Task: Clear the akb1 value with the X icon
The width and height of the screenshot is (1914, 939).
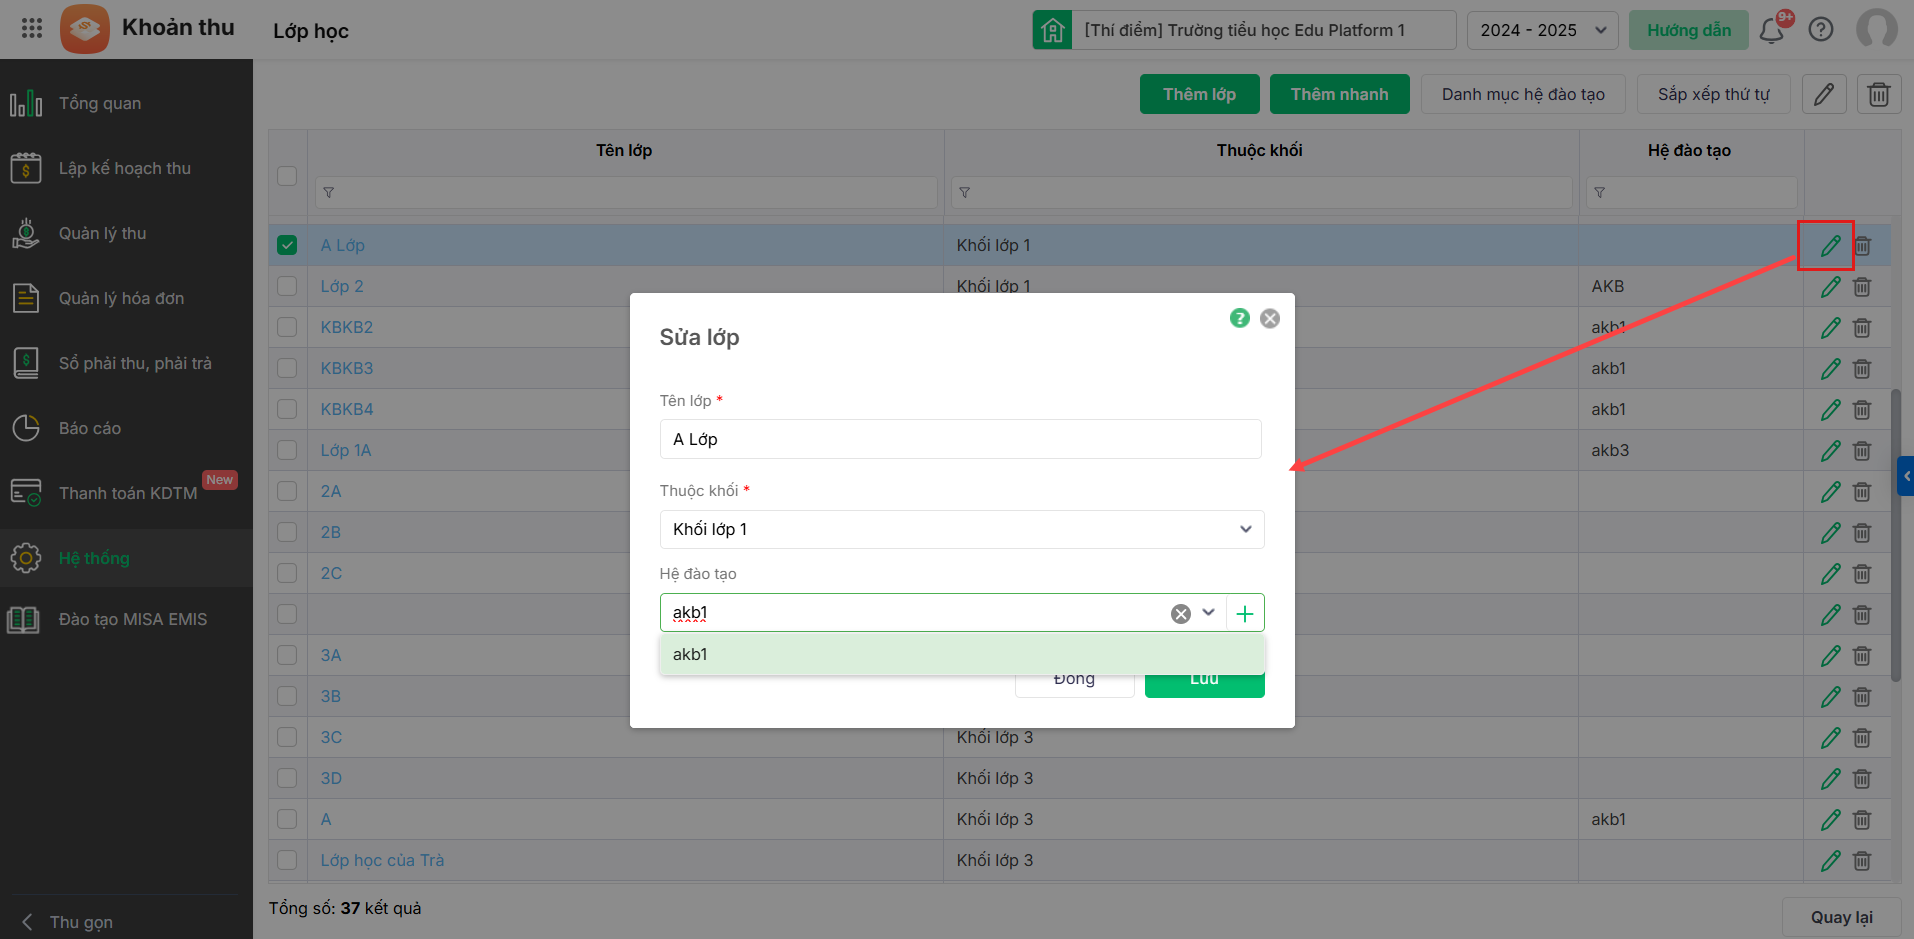Action: tap(1181, 614)
